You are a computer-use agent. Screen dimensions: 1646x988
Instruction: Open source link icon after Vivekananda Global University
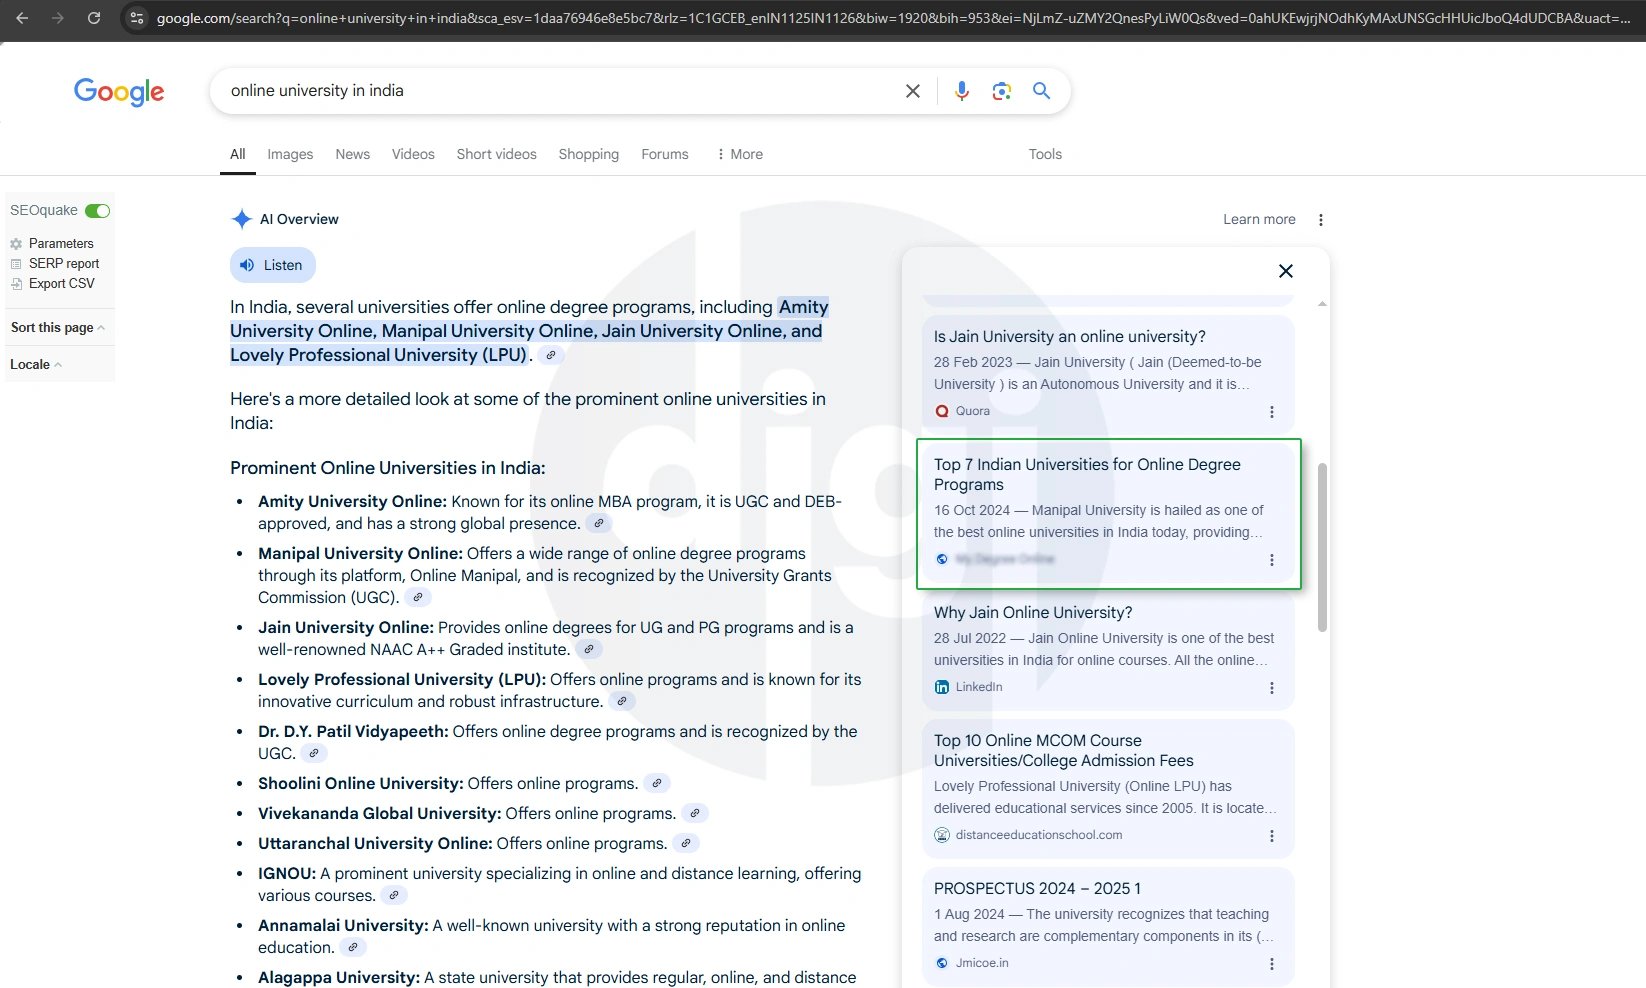695,813
